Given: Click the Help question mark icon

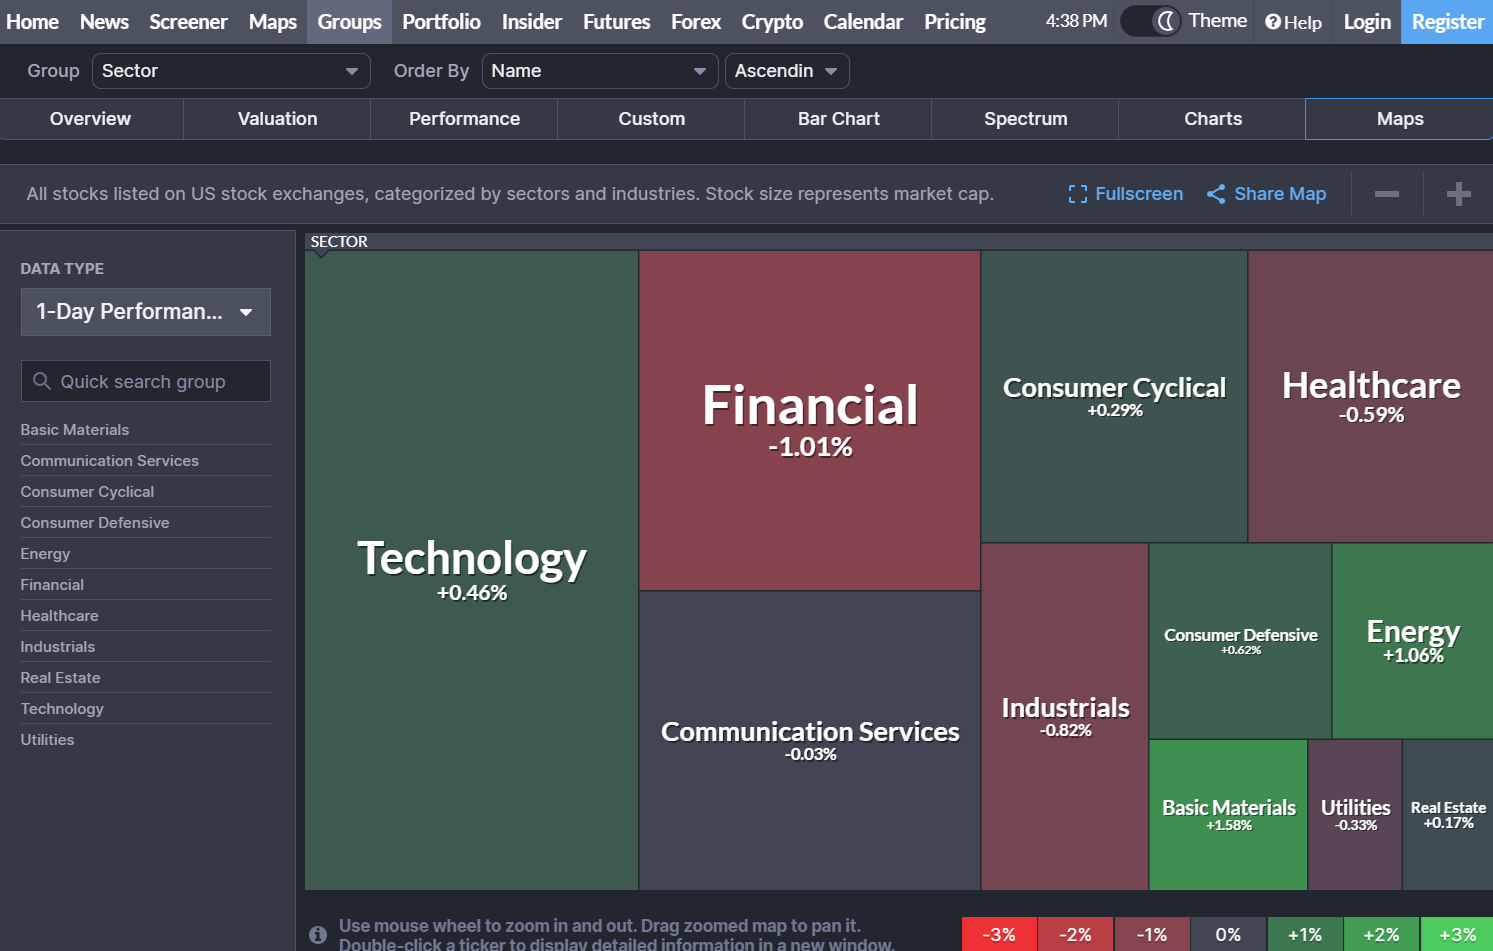Looking at the screenshot, I should coord(1273,22).
